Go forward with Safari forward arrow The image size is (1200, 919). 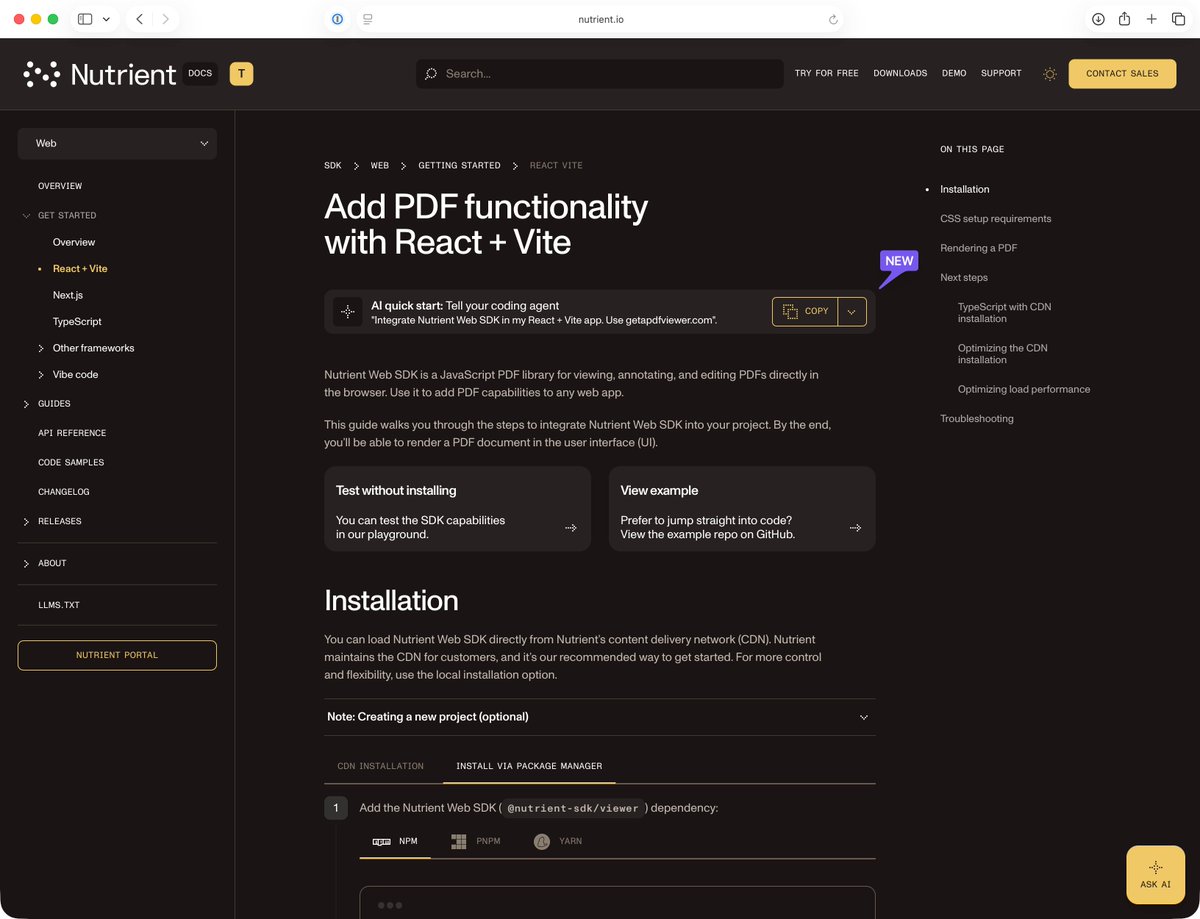point(166,19)
